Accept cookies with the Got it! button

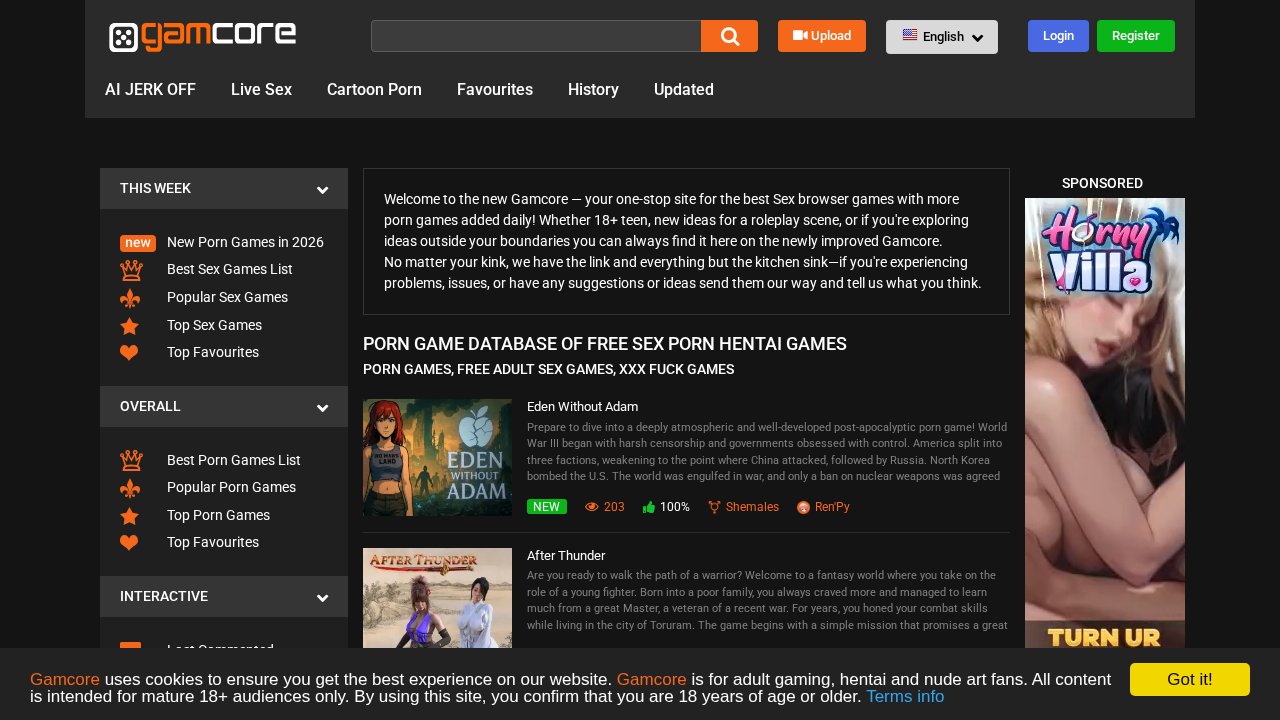click(x=1190, y=679)
